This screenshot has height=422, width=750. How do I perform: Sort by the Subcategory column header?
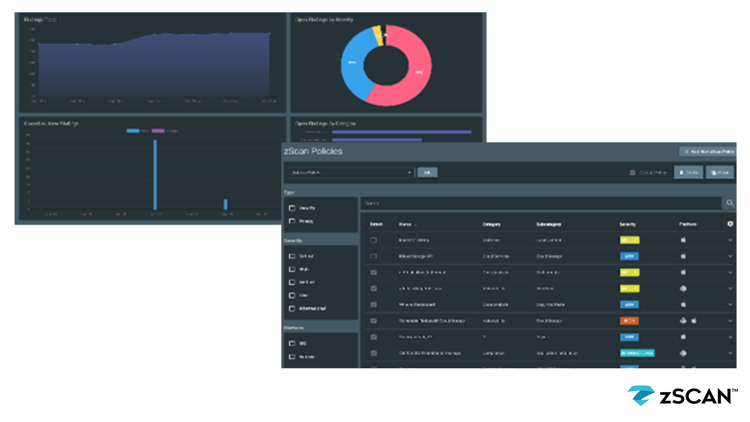point(549,224)
